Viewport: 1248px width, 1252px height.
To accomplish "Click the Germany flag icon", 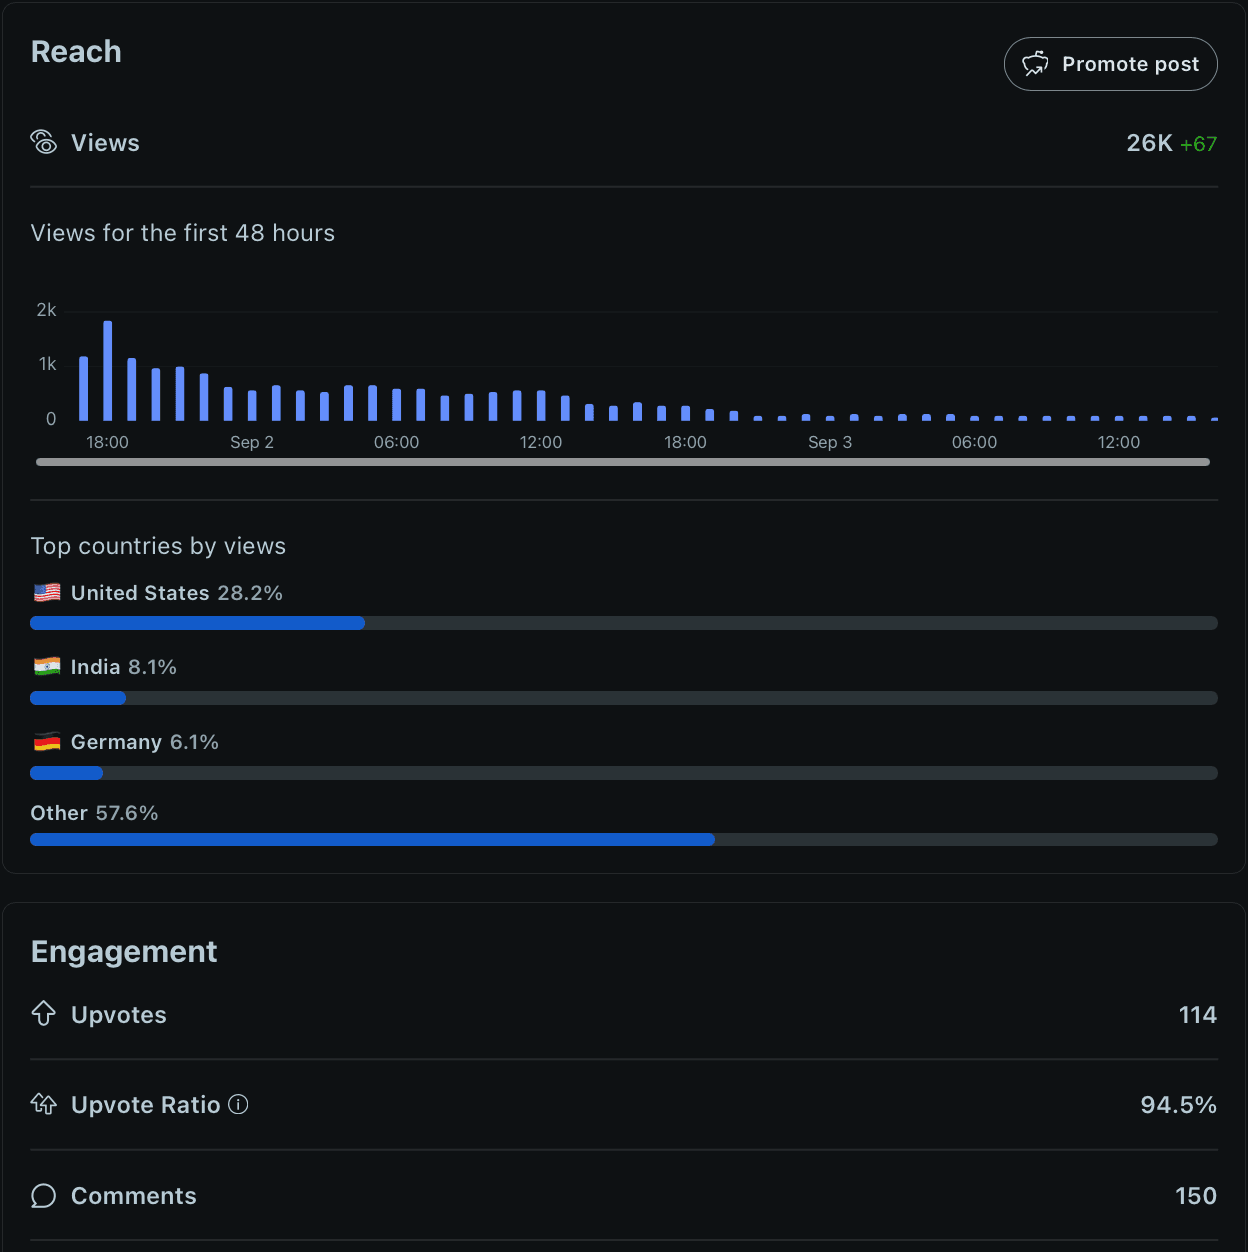I will click(x=47, y=742).
